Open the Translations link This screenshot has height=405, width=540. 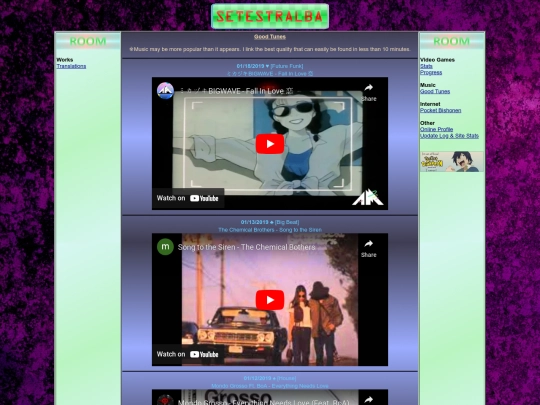pos(71,66)
